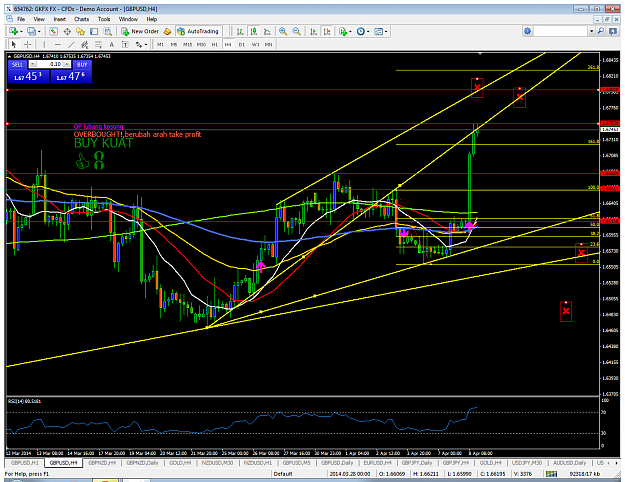This screenshot has width=625, height=482.
Task: Switch timeframe to M1
Action: pos(160,45)
